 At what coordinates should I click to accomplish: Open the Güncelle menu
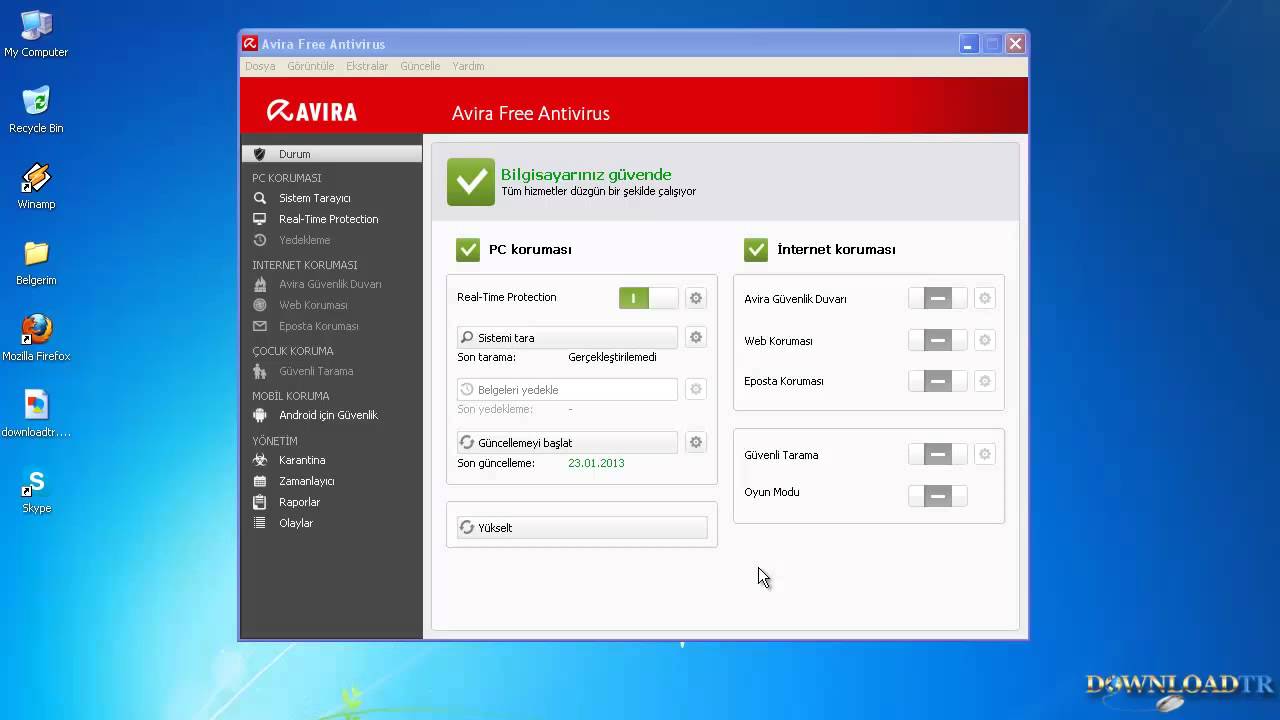tap(420, 66)
